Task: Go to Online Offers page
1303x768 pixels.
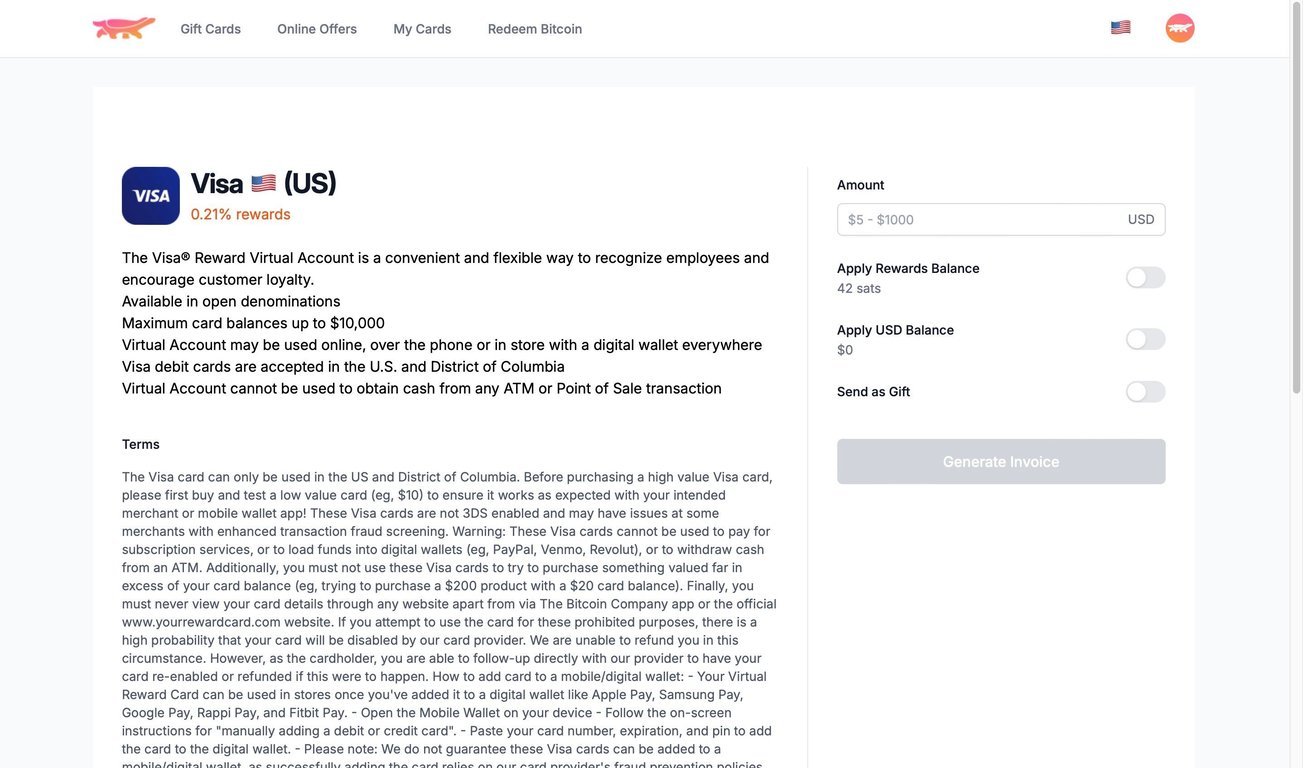Action: 317,29
